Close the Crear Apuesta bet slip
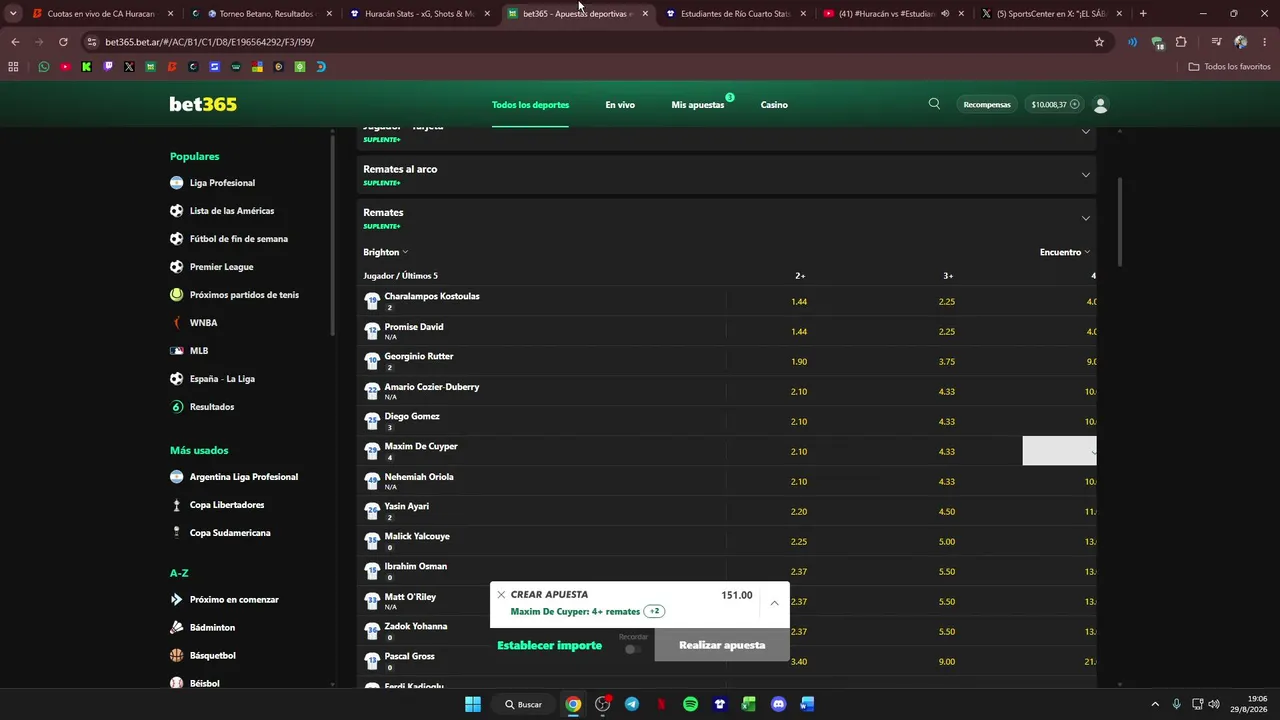This screenshot has width=1280, height=720. pyautogui.click(x=501, y=595)
